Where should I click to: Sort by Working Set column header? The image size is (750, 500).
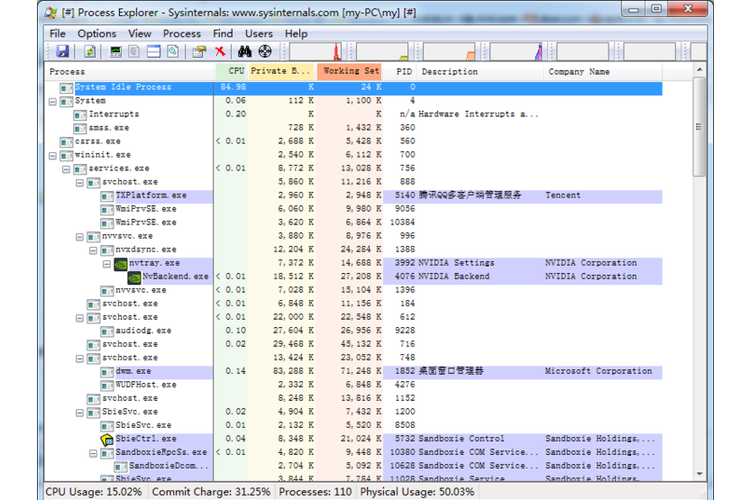point(349,72)
